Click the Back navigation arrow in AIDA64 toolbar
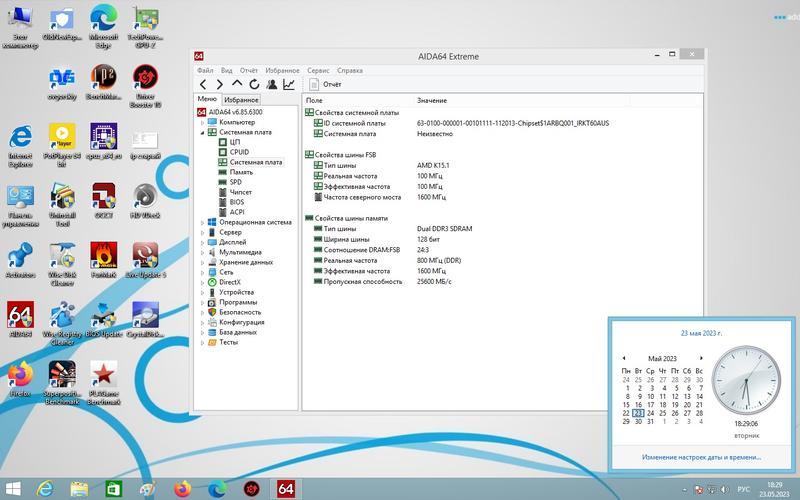Image resolution: width=800 pixels, height=500 pixels. [203, 85]
